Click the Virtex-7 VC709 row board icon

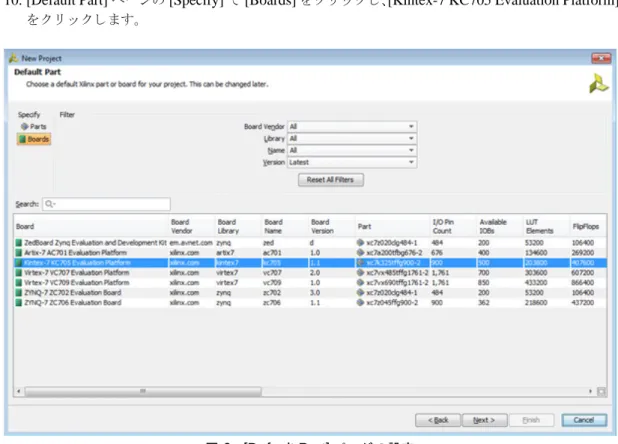tap(19, 282)
